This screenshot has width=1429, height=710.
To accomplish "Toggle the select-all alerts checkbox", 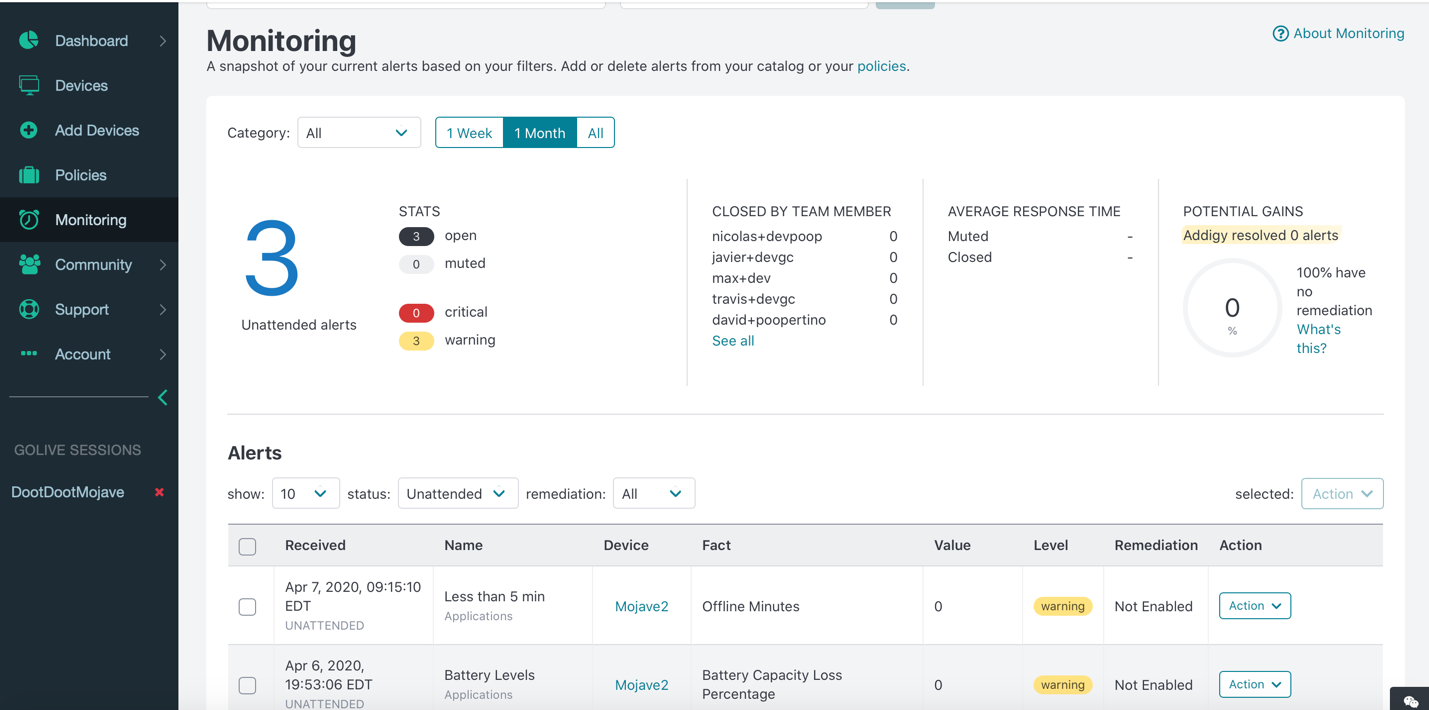I will click(248, 546).
